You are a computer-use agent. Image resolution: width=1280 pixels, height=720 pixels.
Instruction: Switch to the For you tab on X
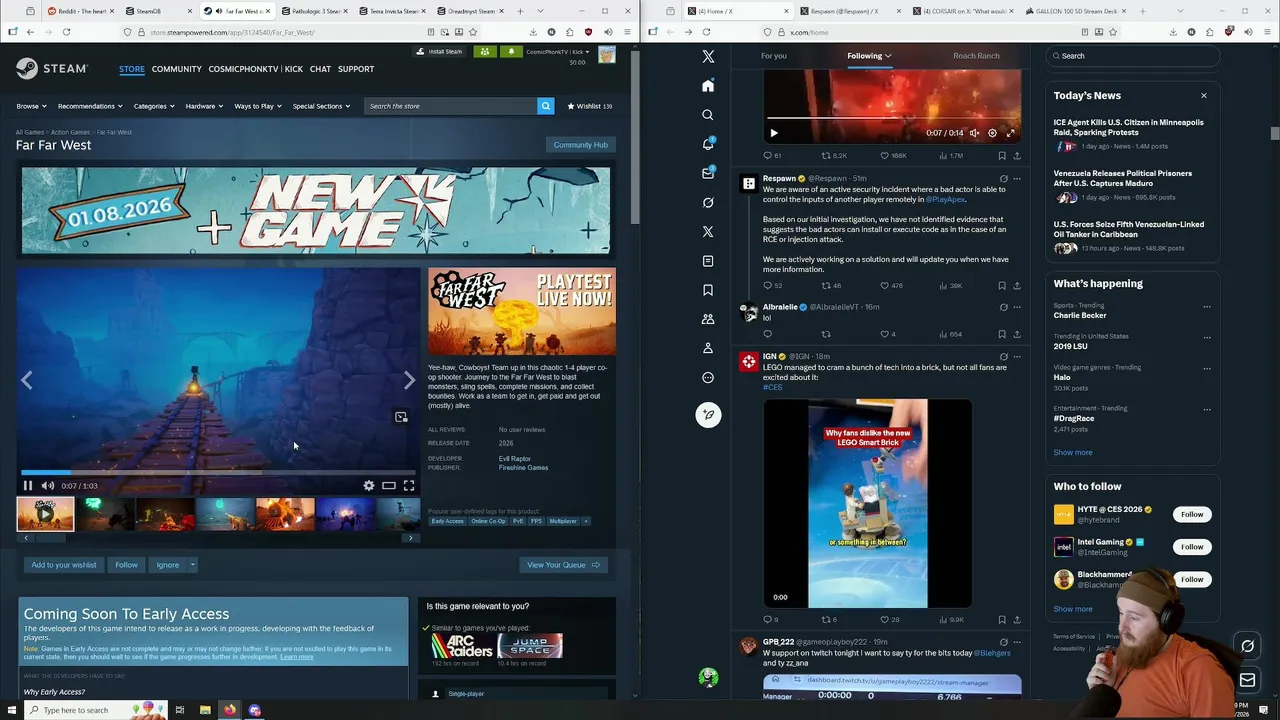(774, 56)
